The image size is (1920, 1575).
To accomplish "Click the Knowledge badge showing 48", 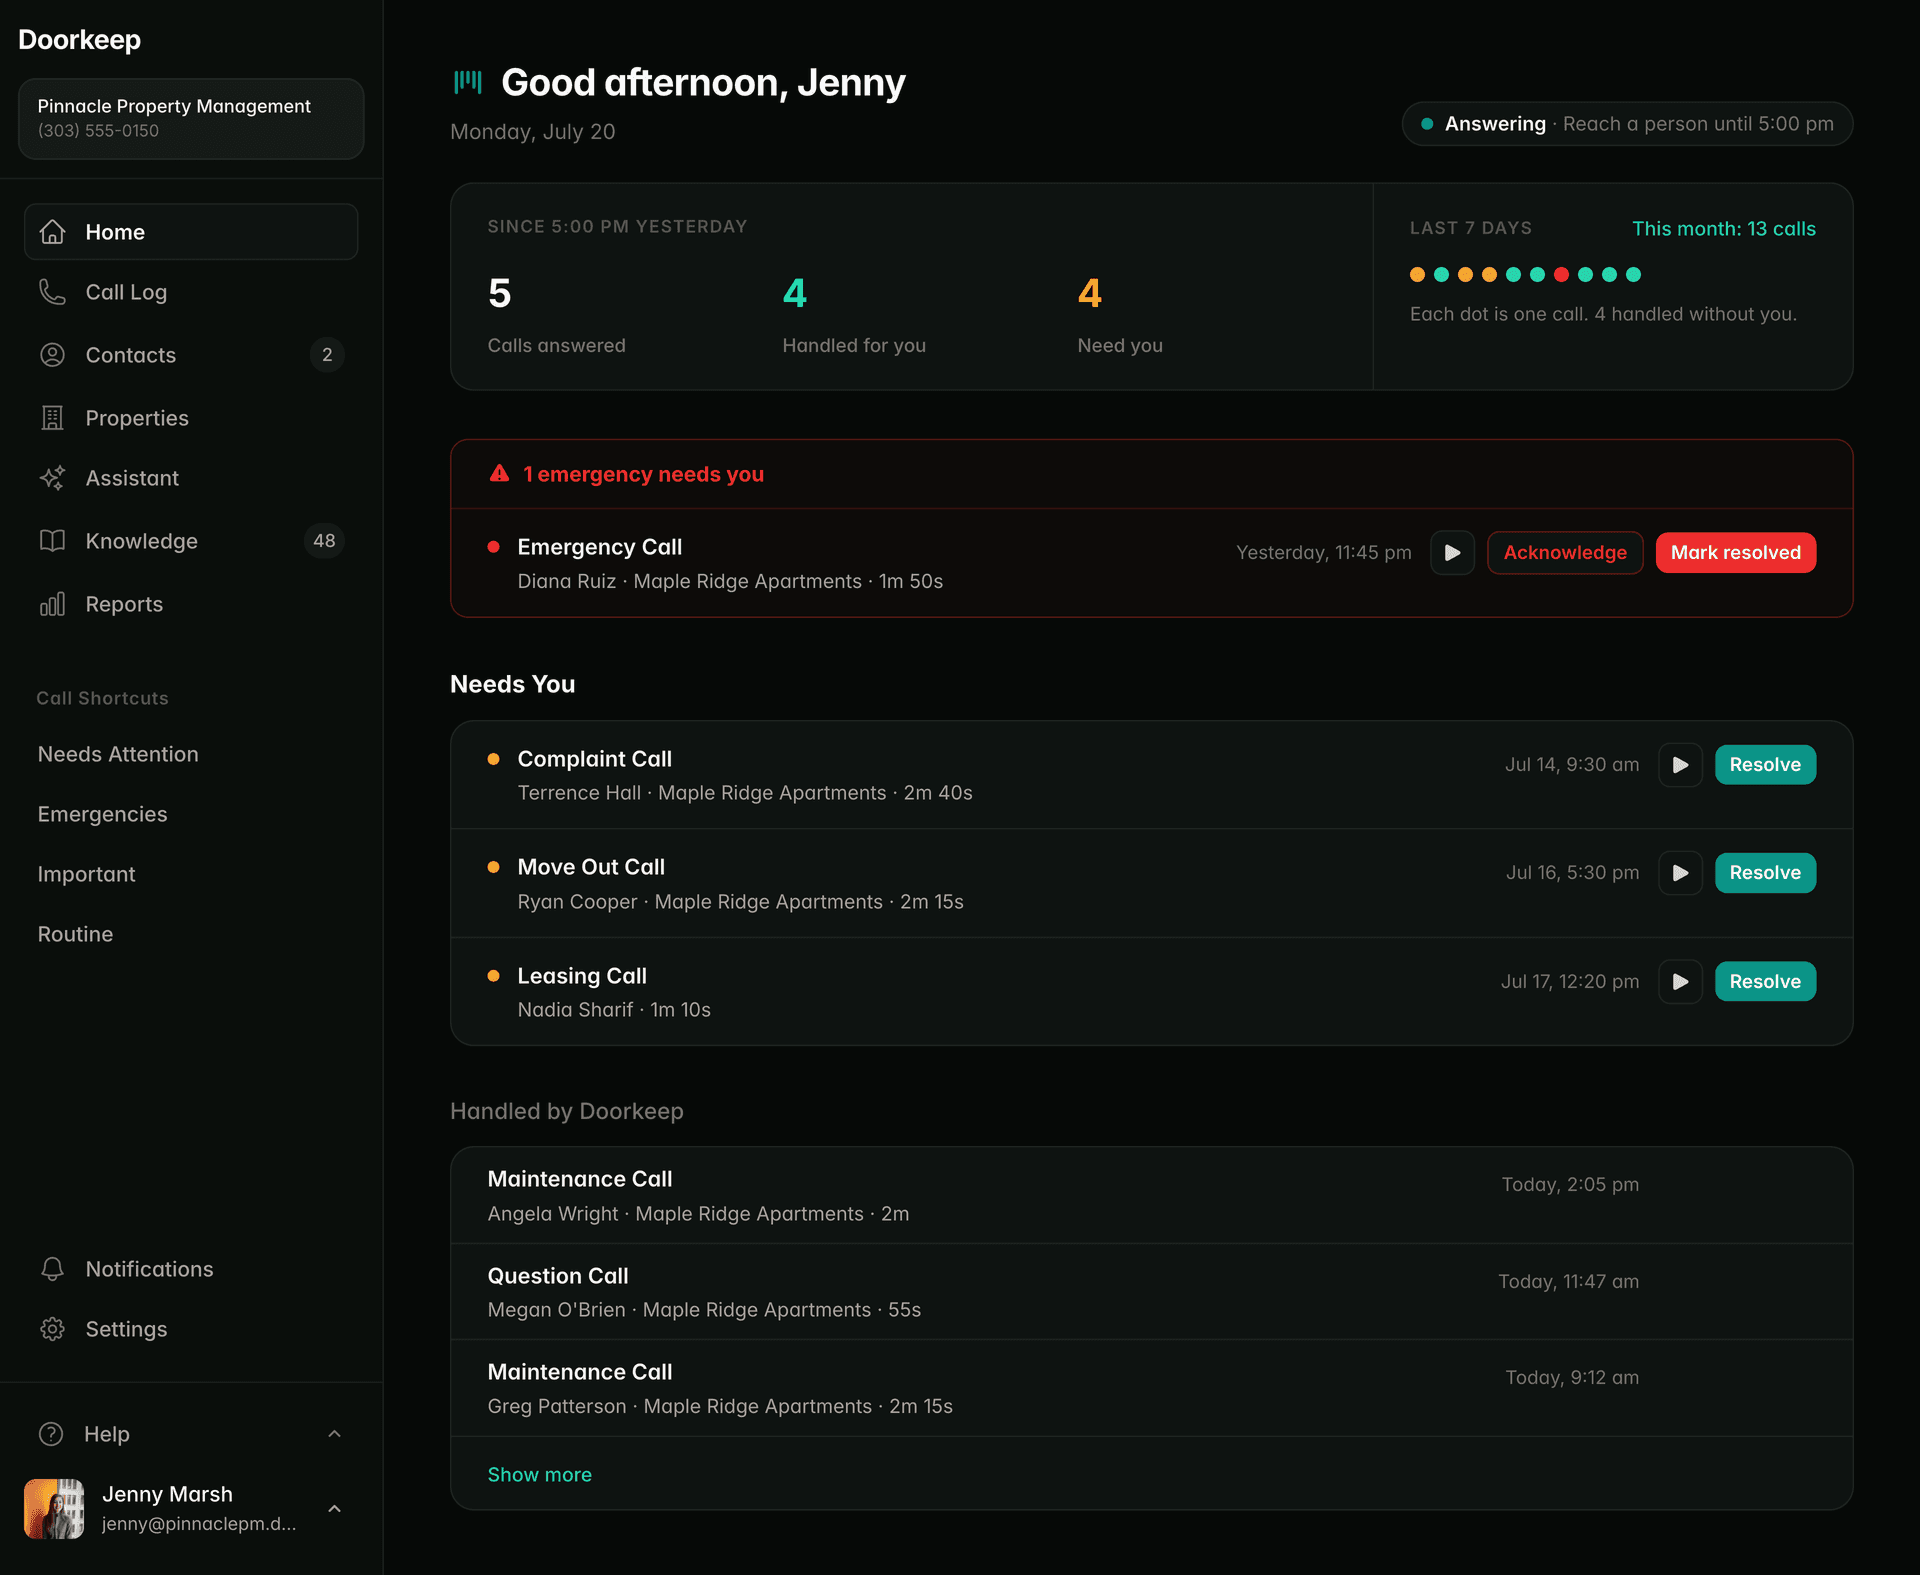I will click(x=324, y=541).
